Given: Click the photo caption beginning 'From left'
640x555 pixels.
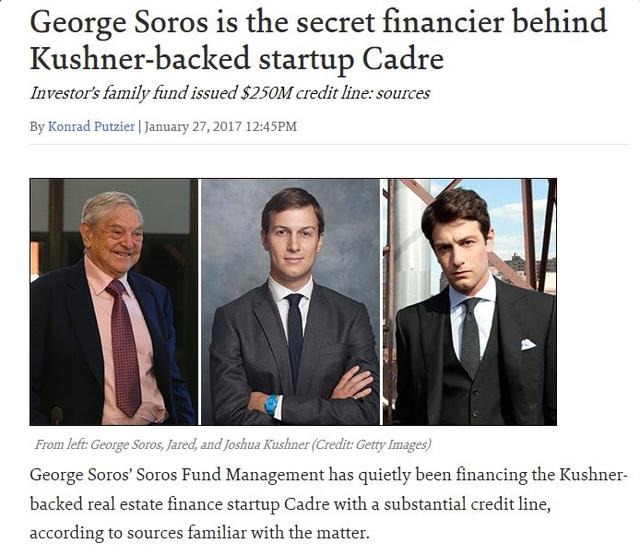Looking at the screenshot, I should click(232, 444).
